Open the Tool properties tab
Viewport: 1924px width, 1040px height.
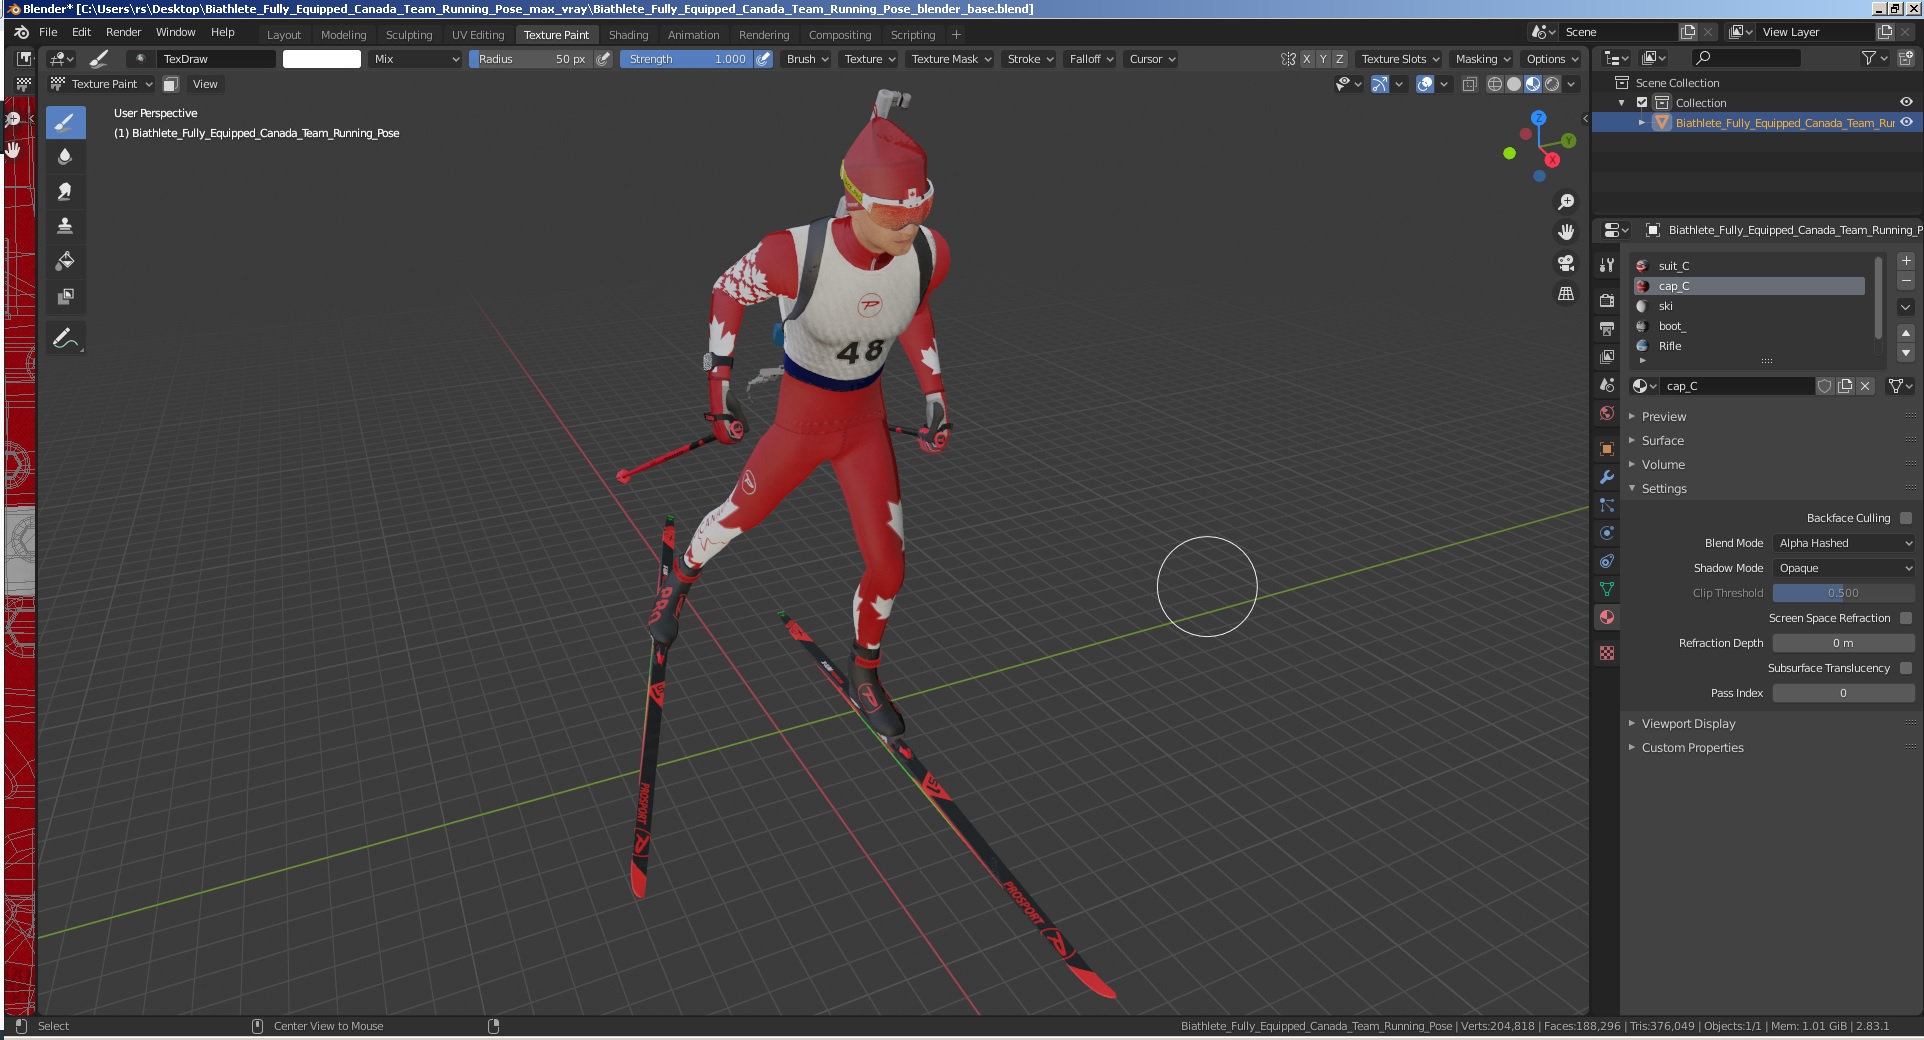tap(1607, 265)
